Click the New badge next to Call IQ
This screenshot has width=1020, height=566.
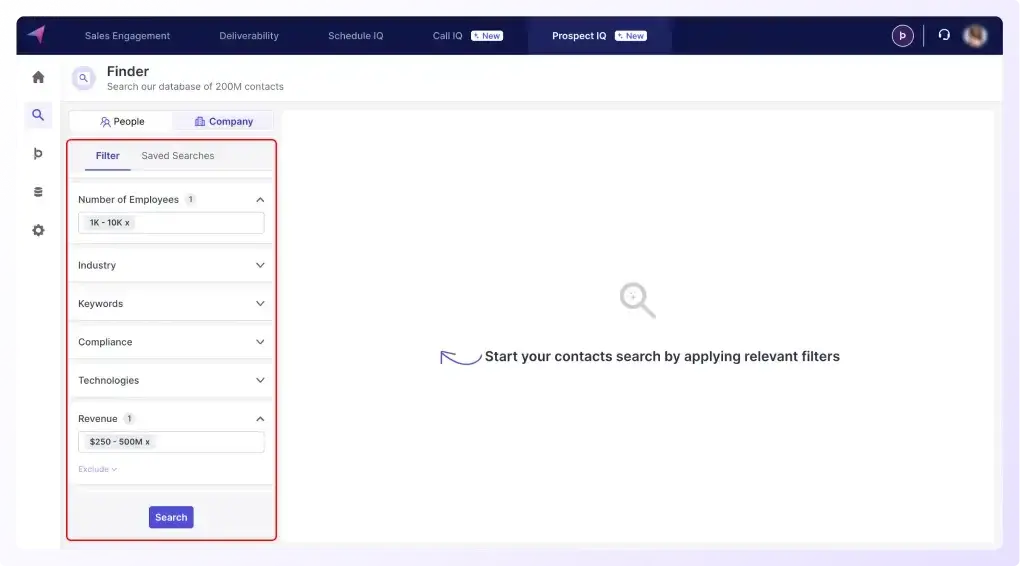click(487, 36)
